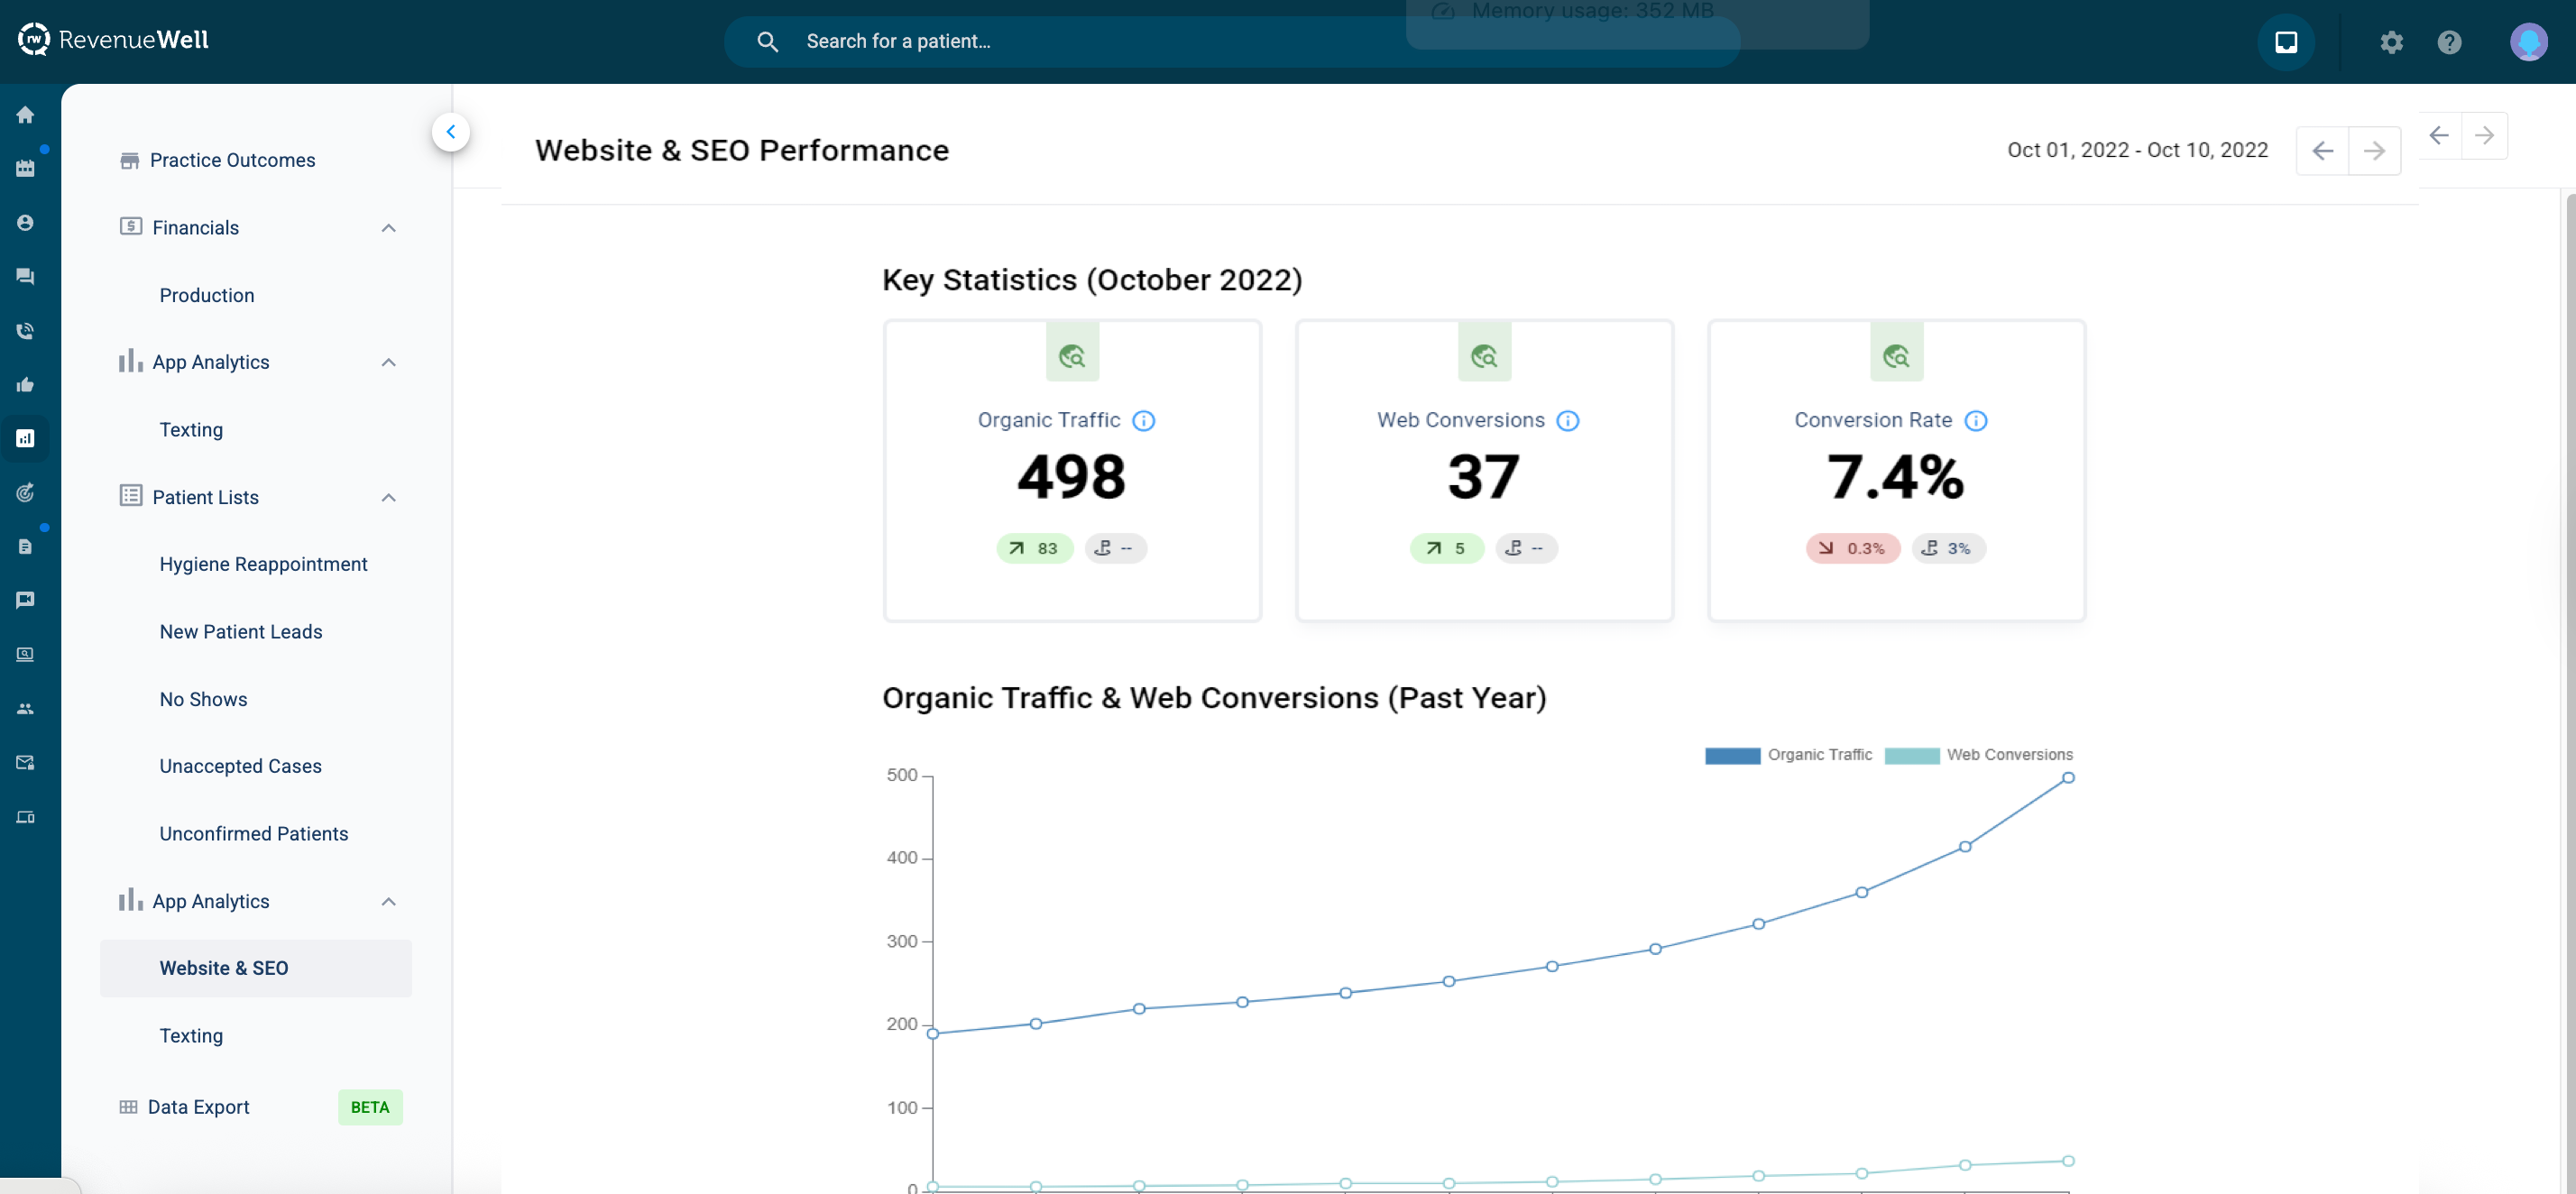Collapse the Financials section
Screen dimensions: 2576x1194
coord(389,228)
